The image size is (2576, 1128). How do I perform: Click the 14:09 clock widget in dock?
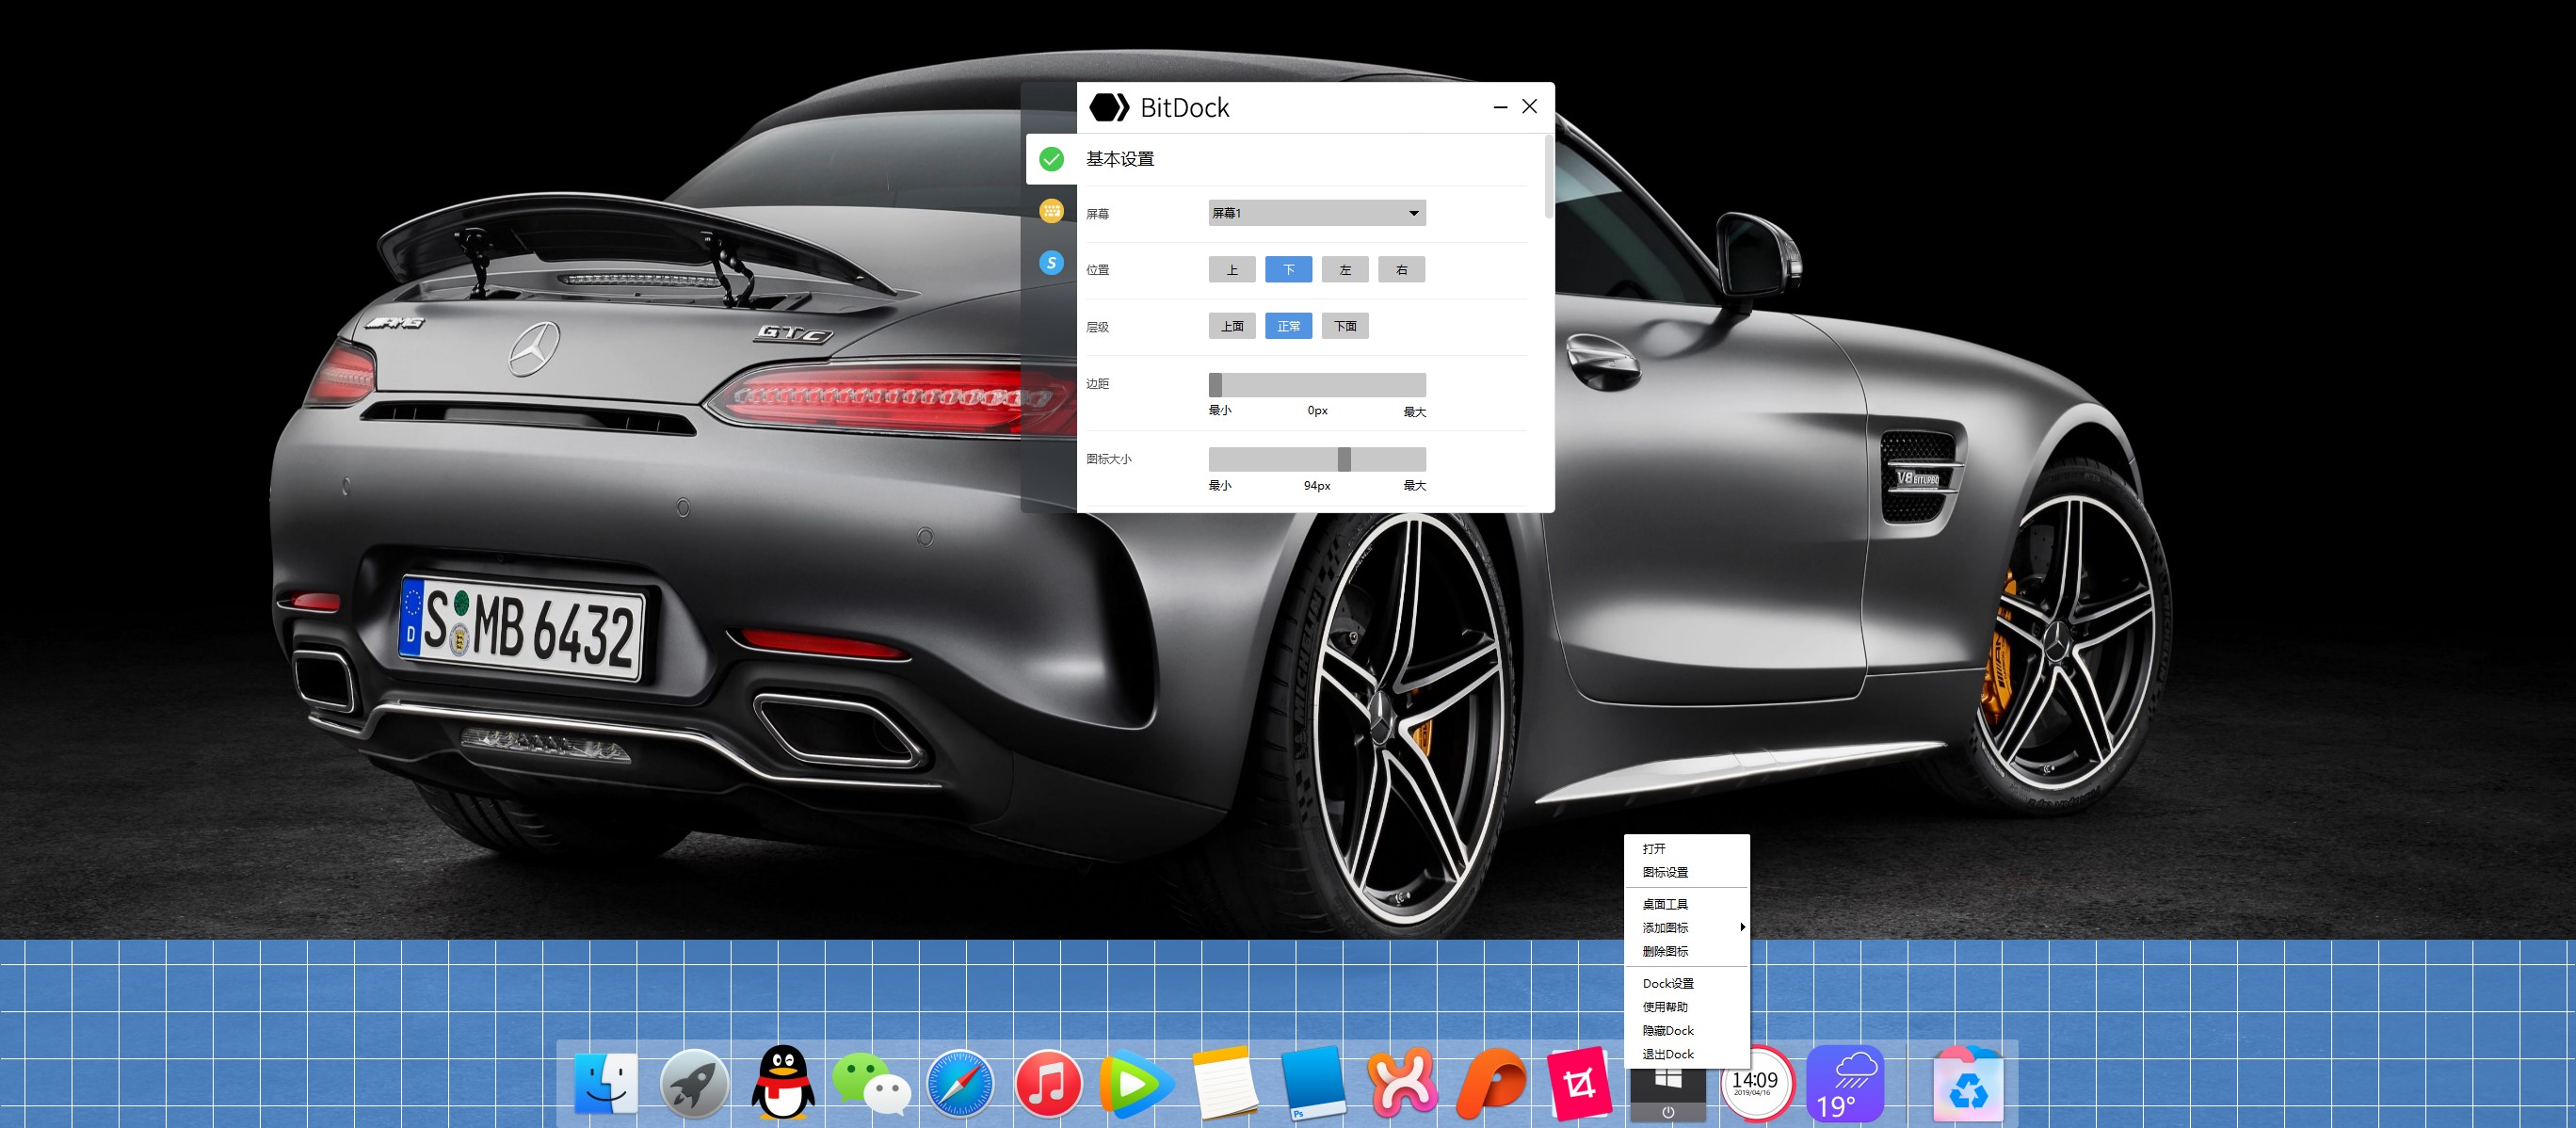coord(1756,1083)
